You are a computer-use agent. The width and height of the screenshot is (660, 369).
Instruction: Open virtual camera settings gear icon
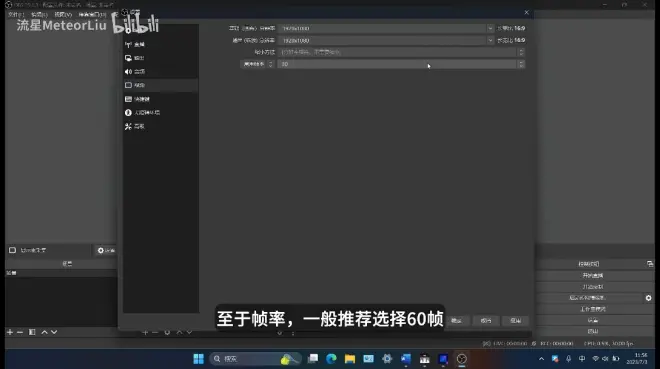coord(649,298)
